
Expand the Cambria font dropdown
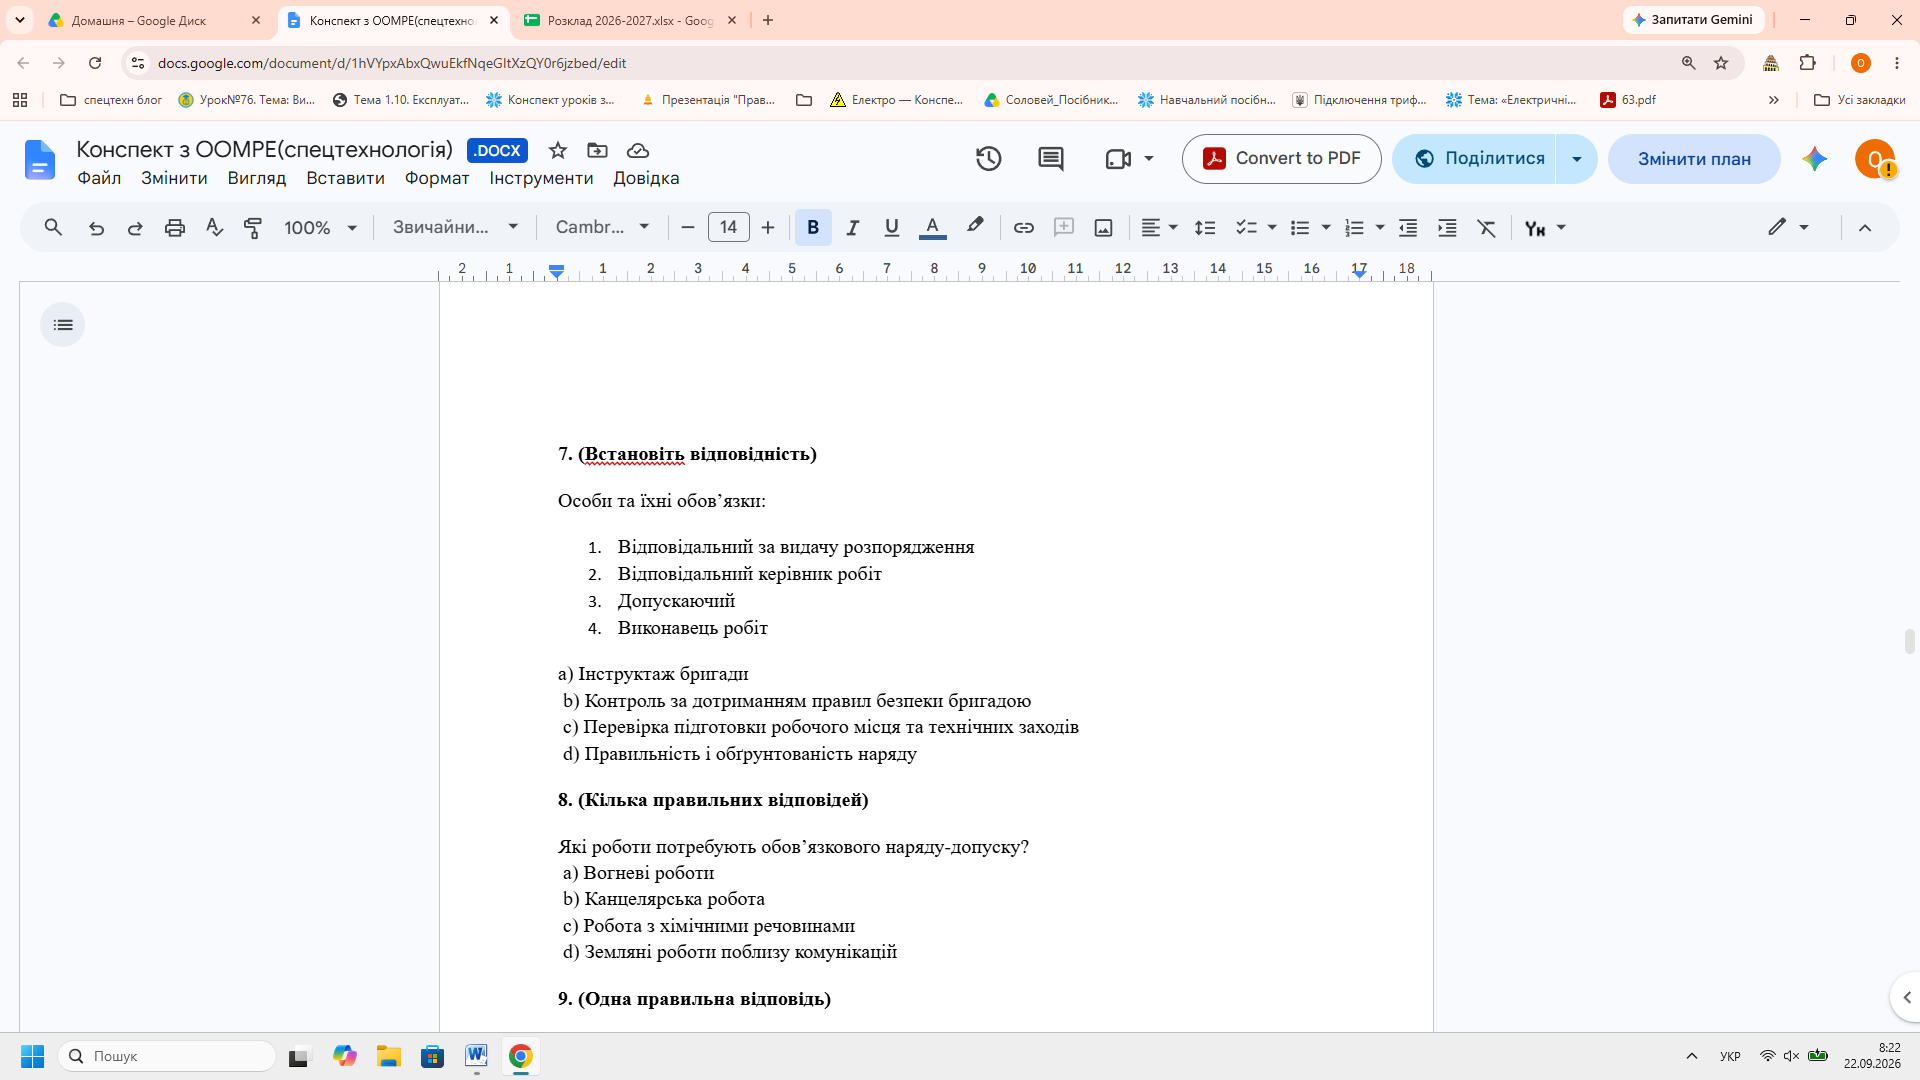click(603, 228)
